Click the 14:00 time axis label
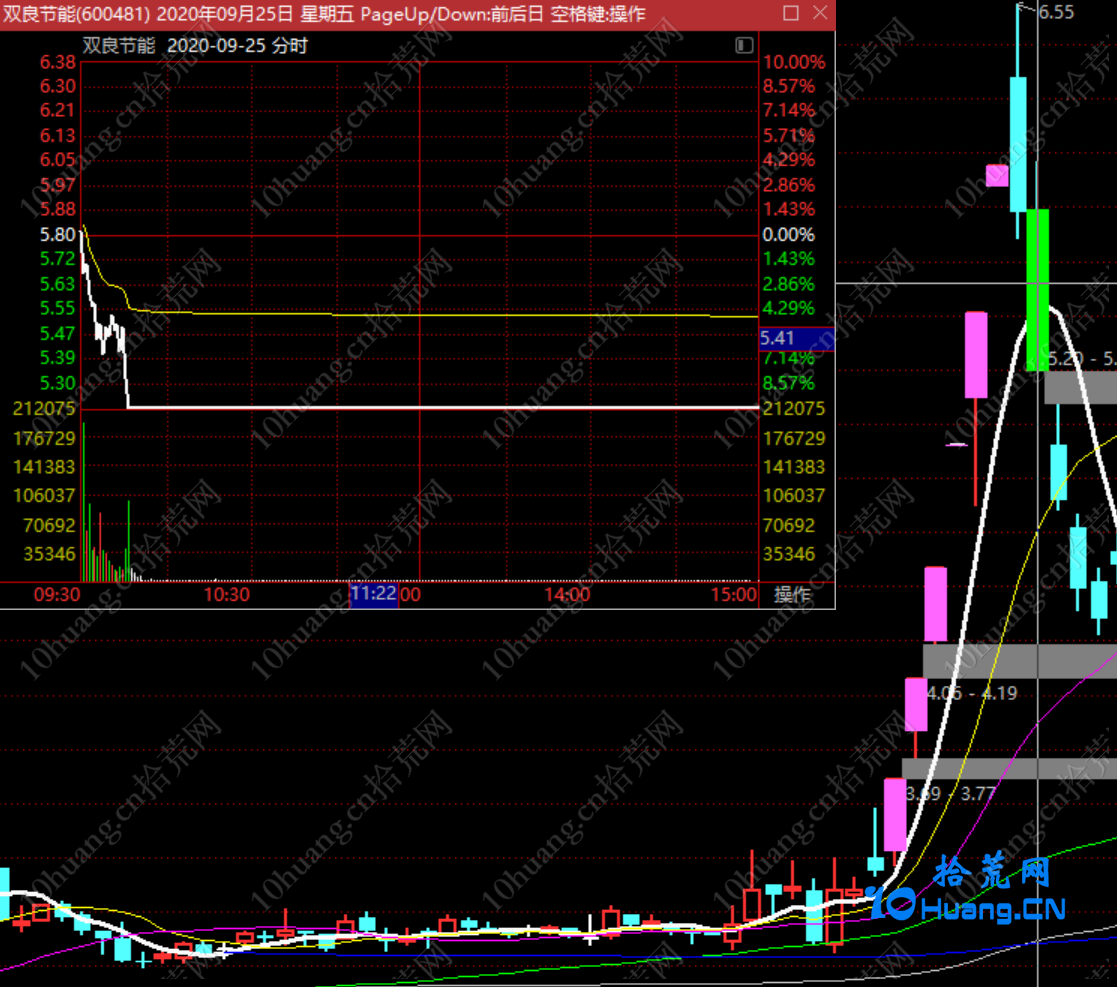This screenshot has height=987, width=1117. click(567, 594)
